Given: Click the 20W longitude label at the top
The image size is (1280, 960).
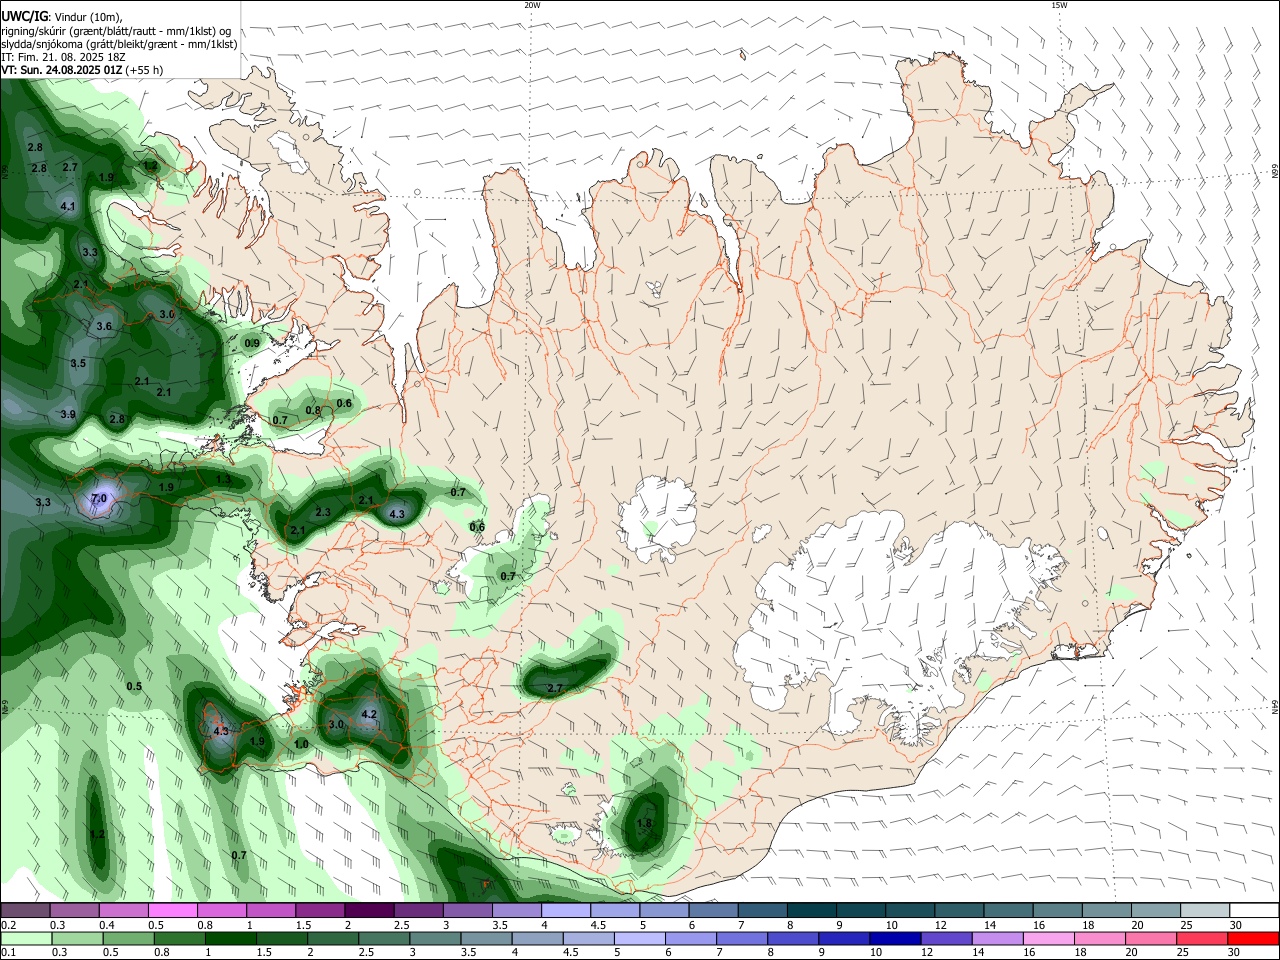Looking at the screenshot, I should (532, 5).
